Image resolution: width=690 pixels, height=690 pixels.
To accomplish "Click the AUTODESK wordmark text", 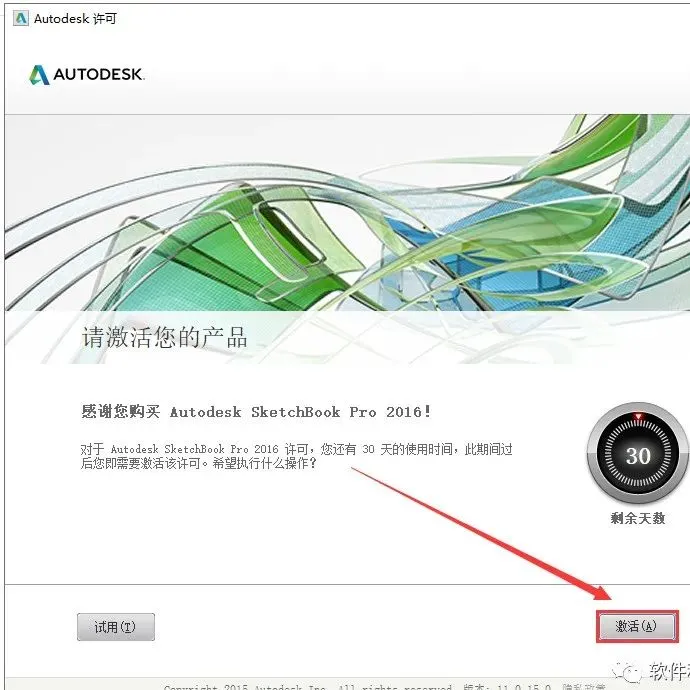I will [99, 74].
